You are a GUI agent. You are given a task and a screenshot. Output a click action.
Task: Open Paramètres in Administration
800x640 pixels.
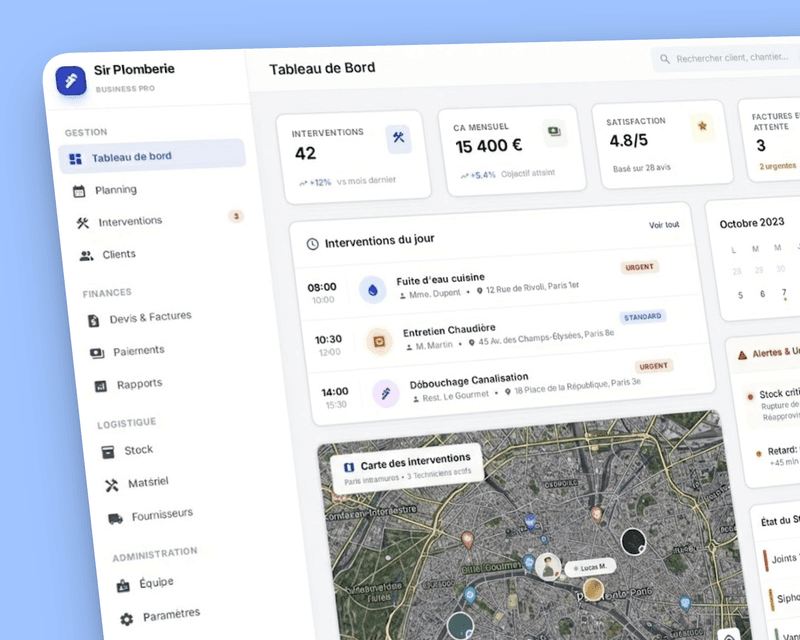pyautogui.click(x=171, y=614)
